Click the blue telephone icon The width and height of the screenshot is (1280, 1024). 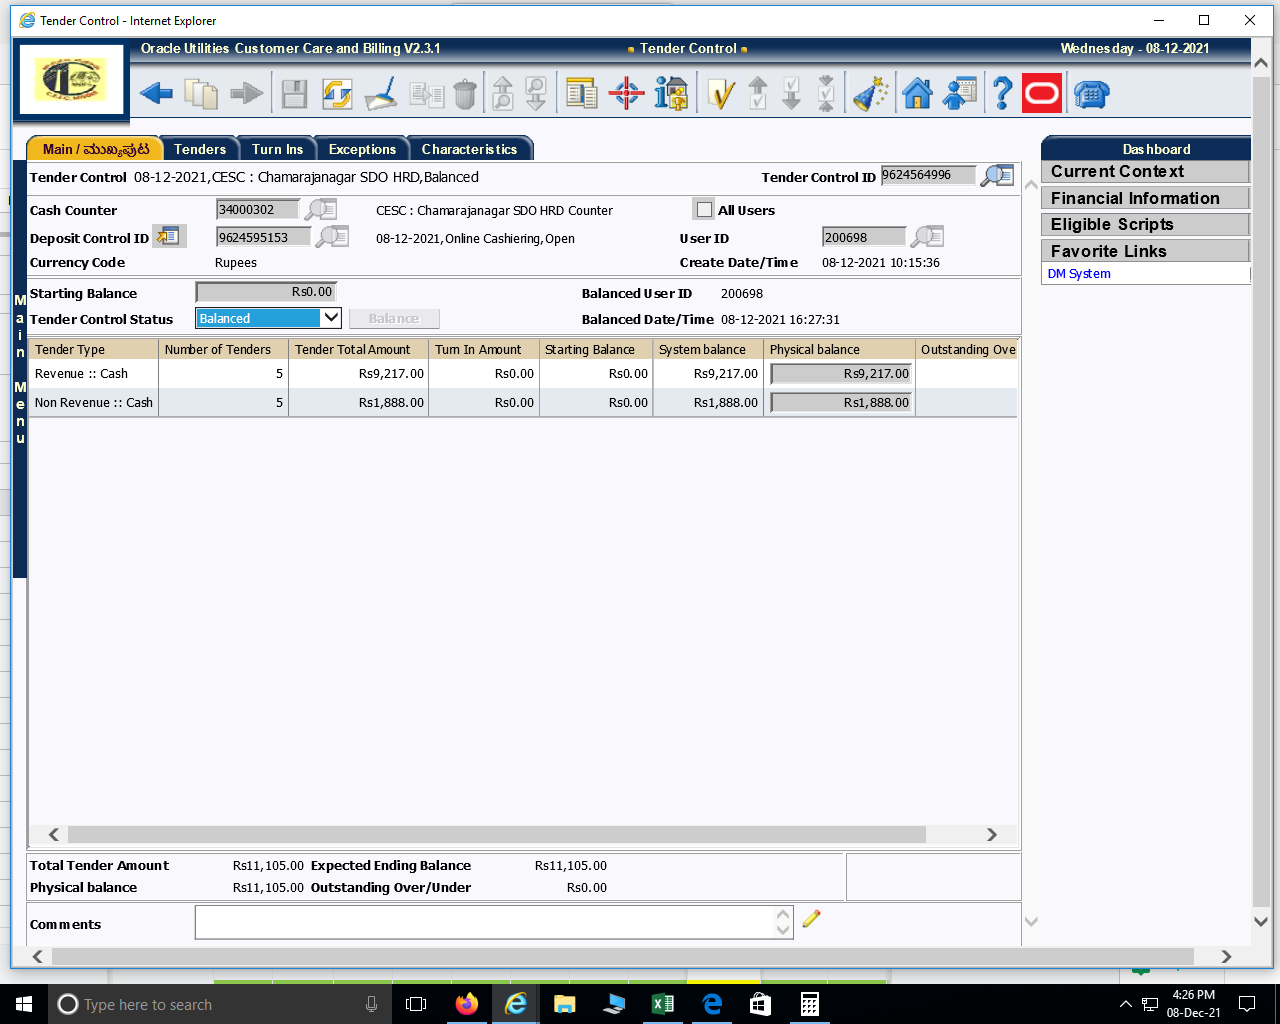[1091, 94]
